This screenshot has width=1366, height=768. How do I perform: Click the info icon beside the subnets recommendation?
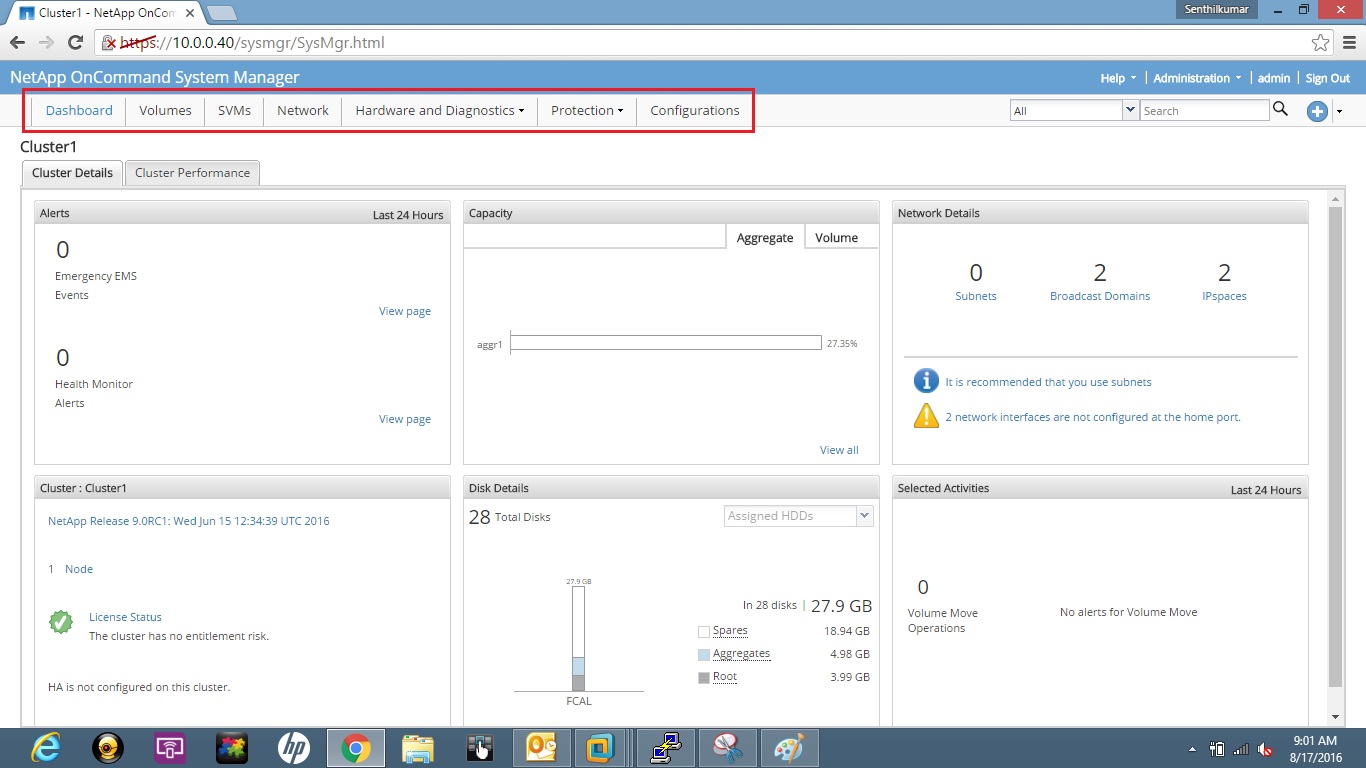(x=925, y=380)
